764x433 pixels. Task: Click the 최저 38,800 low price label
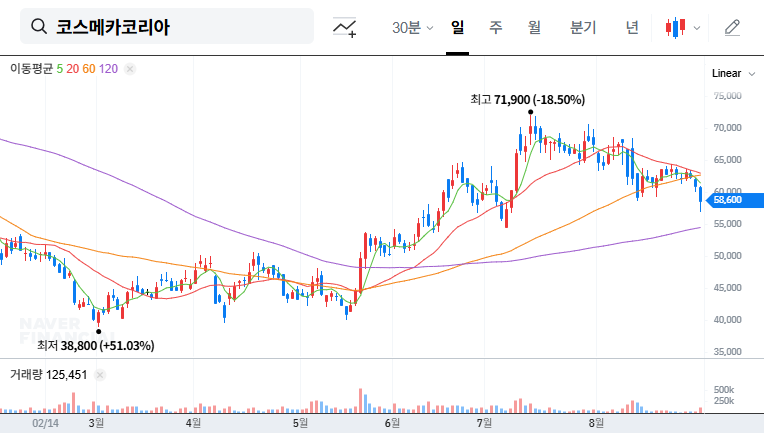96,346
